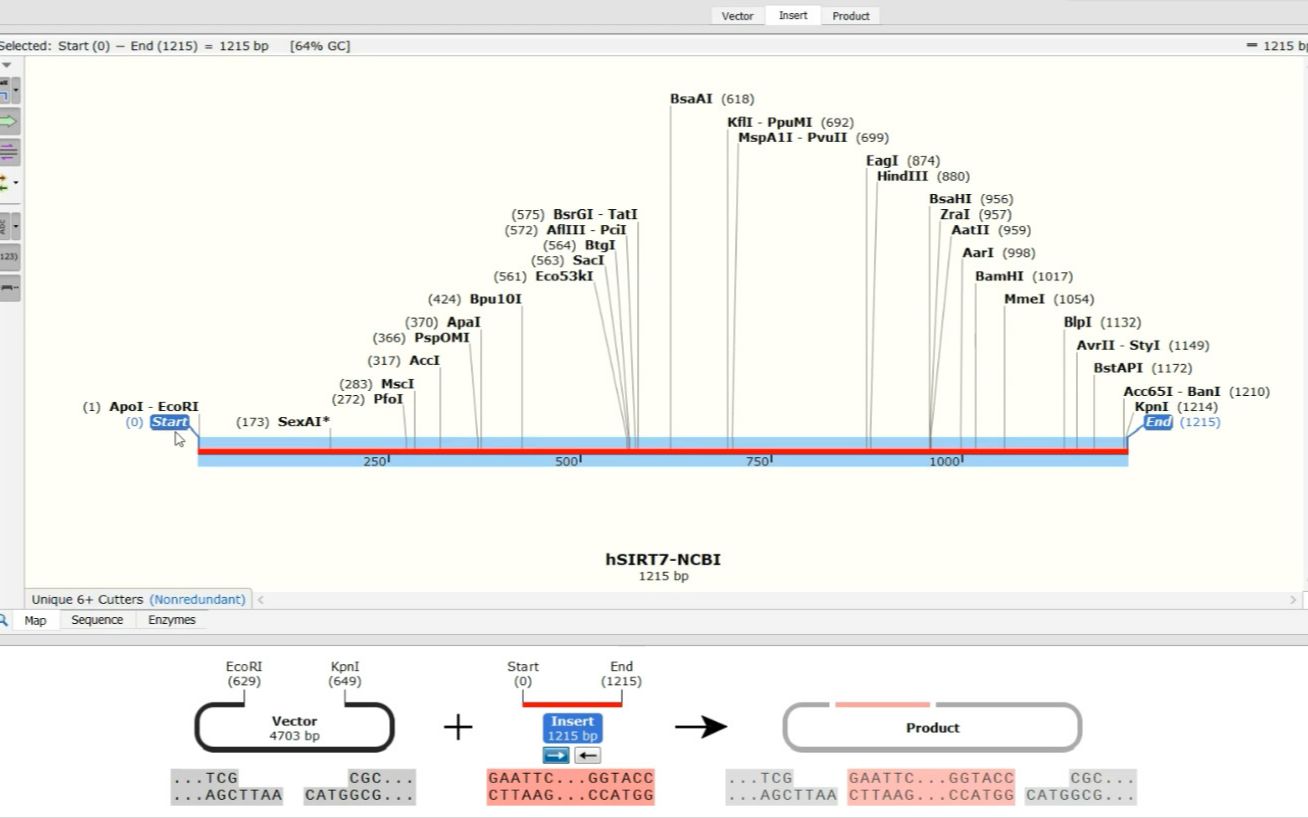
Task: Toggle the green features arrow icon
Action: click(x=7, y=122)
